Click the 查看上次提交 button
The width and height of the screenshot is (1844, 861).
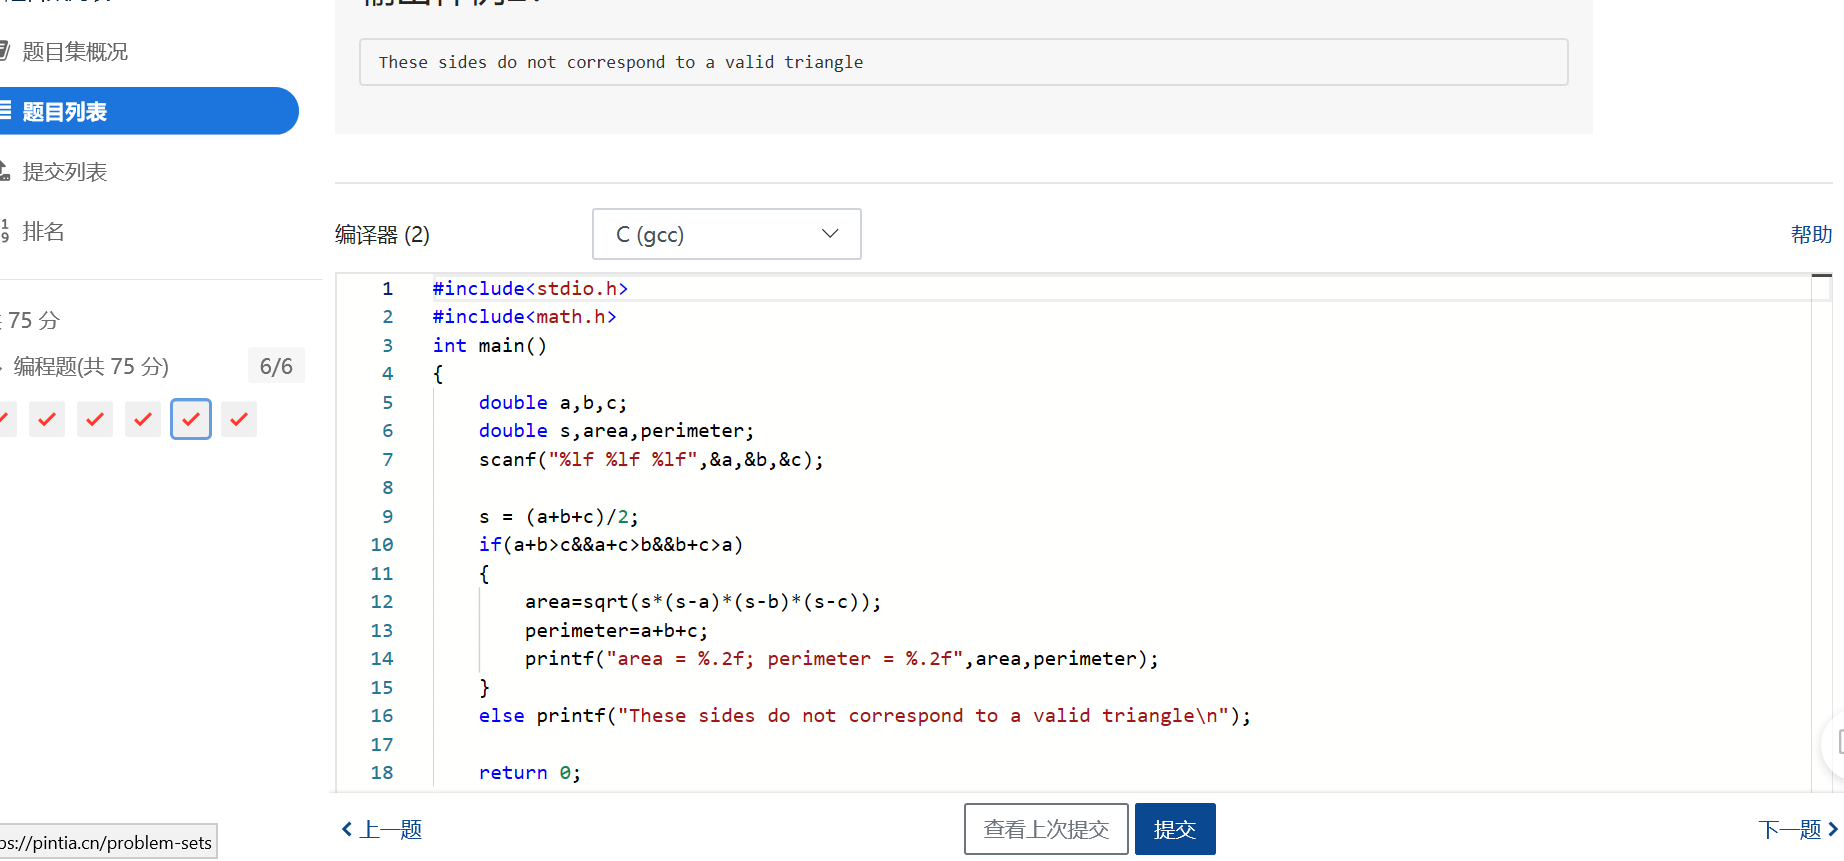[x=1046, y=829]
